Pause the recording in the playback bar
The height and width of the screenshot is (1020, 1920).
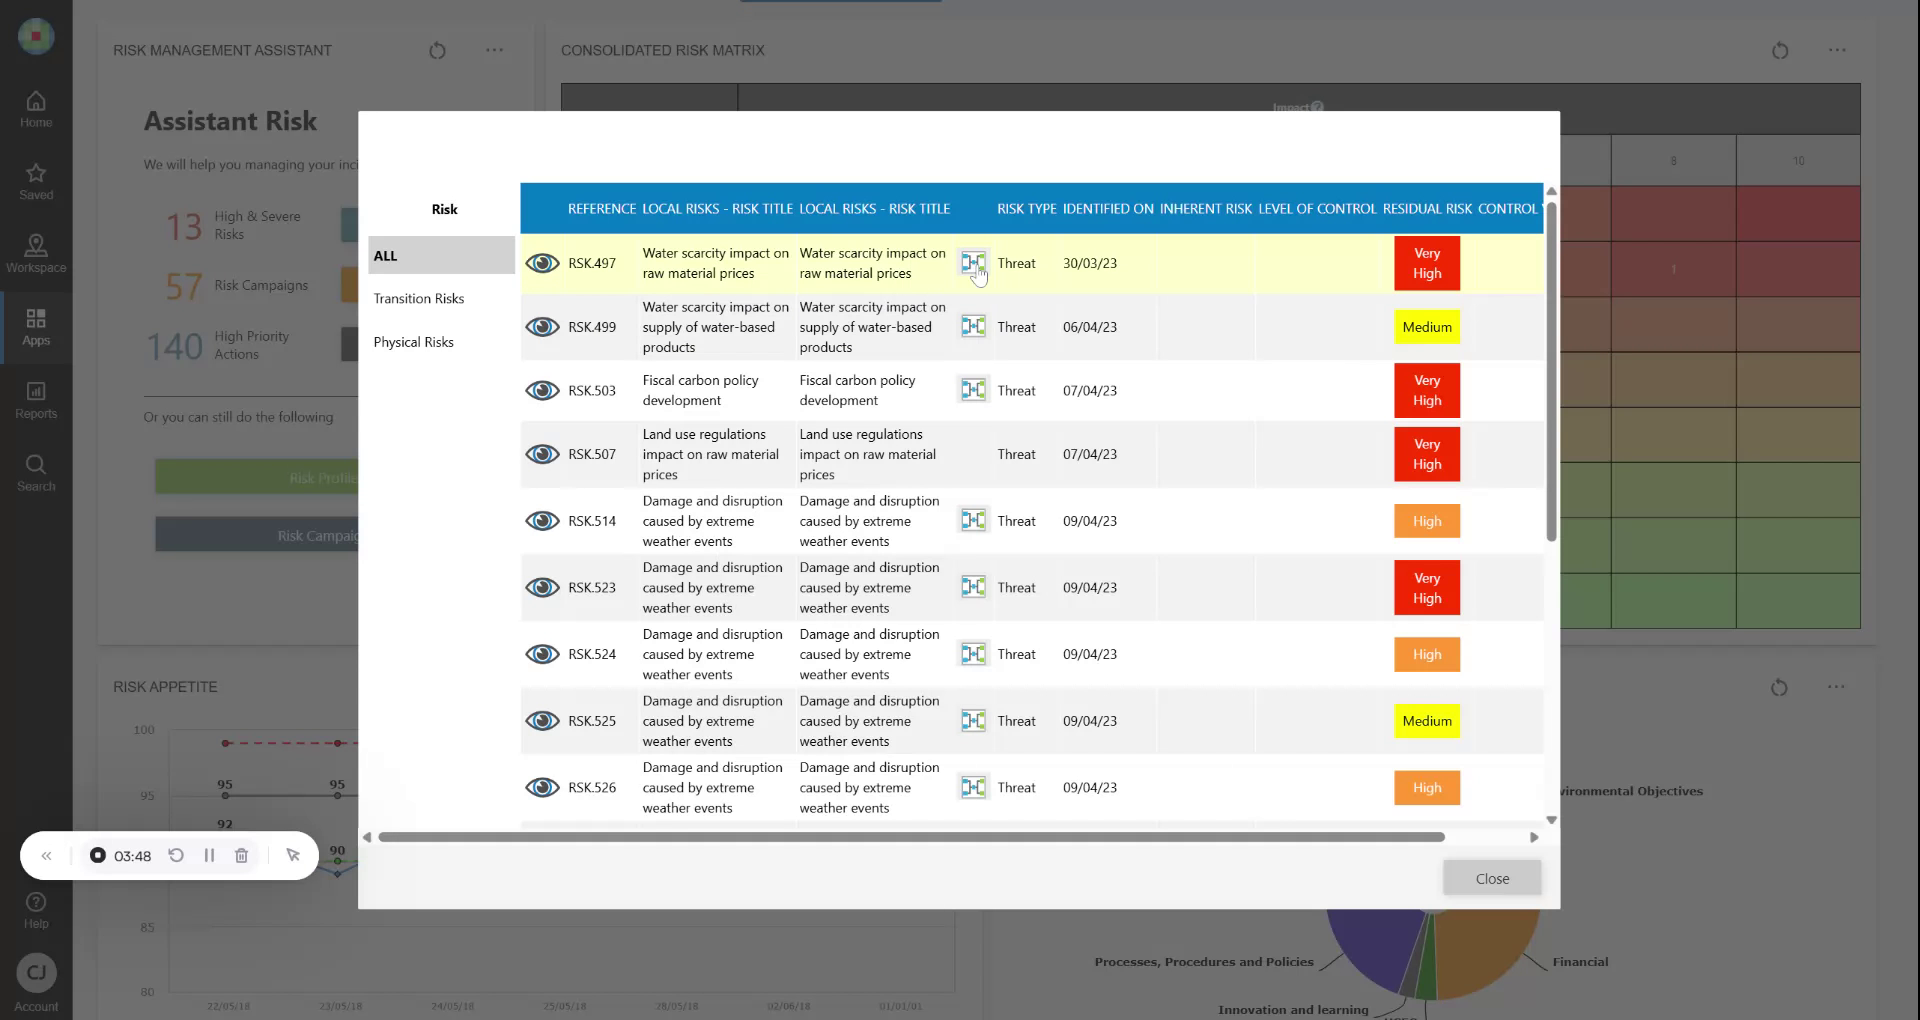(210, 856)
